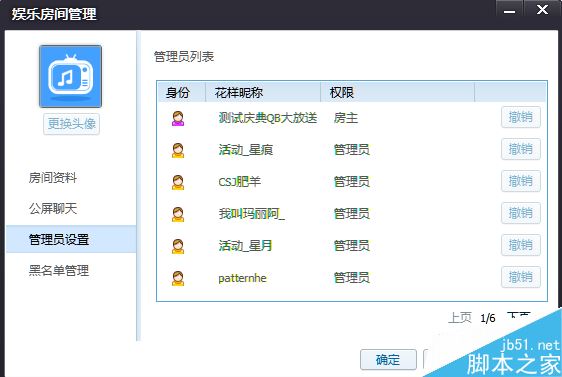Click the owner icon for 测试庆典QB大放送
This screenshot has height=377, width=562.
pyautogui.click(x=178, y=118)
